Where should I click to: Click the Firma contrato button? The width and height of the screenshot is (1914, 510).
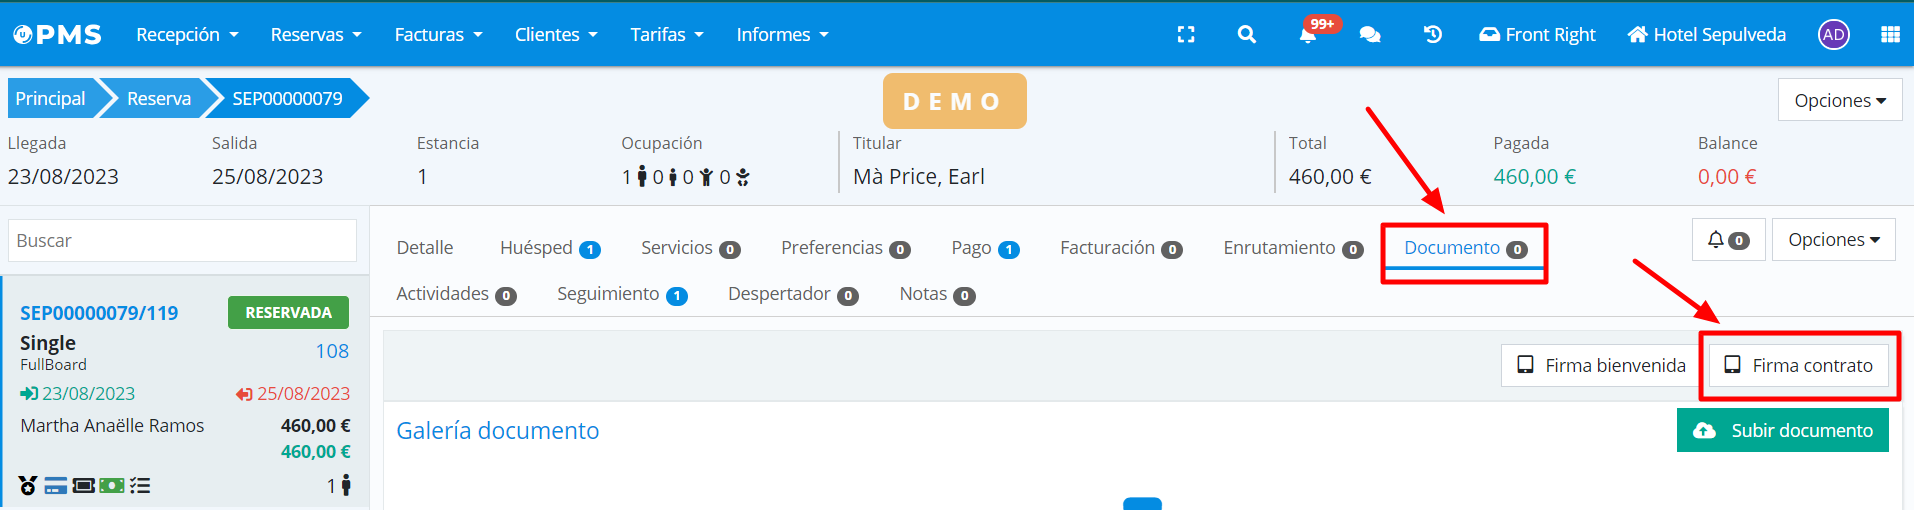[x=1798, y=366]
